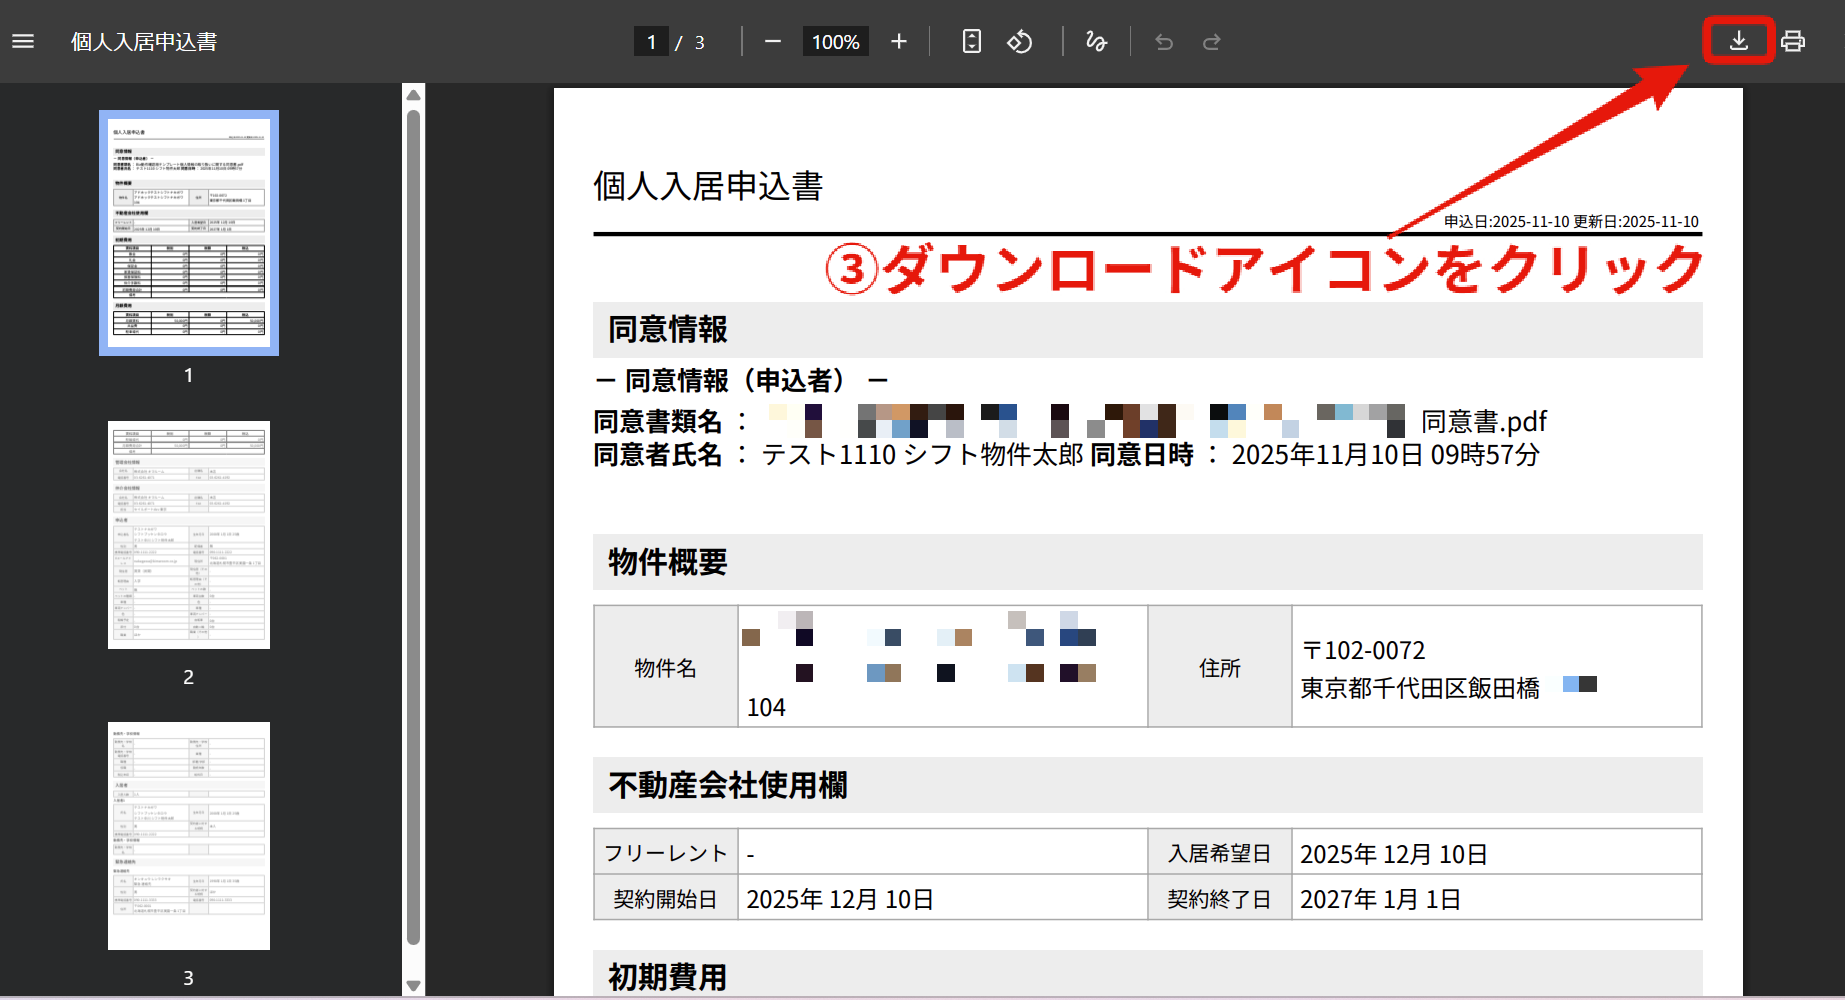Zoom out with the minus button
This screenshot has width=1845, height=1000.
[772, 41]
